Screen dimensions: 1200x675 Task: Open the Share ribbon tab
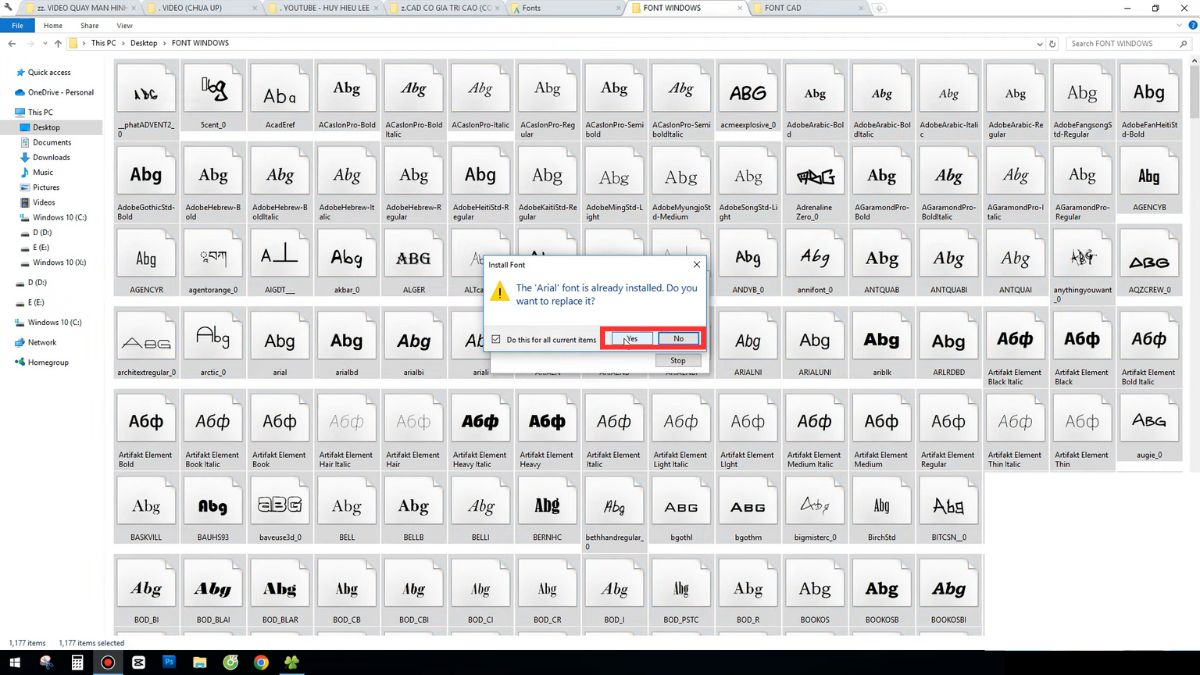pyautogui.click(x=89, y=25)
